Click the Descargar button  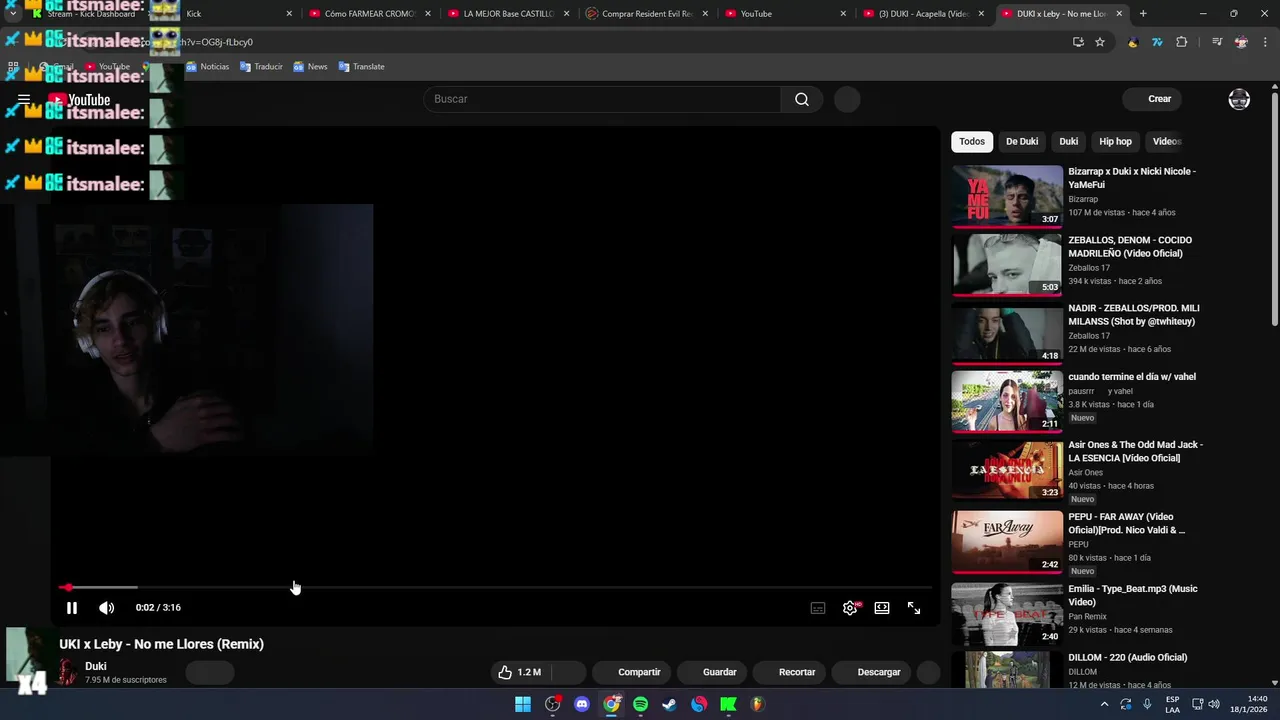tap(871, 672)
